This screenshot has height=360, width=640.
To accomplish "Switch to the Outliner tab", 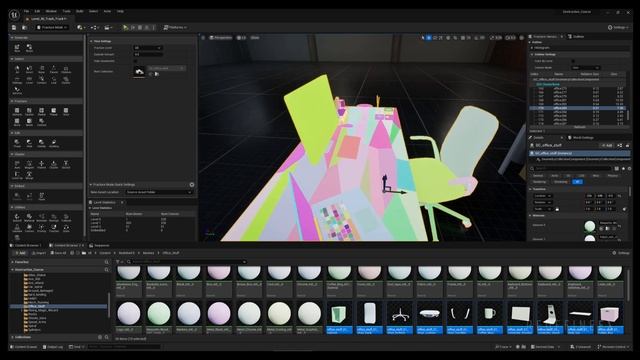I will [x=576, y=37].
